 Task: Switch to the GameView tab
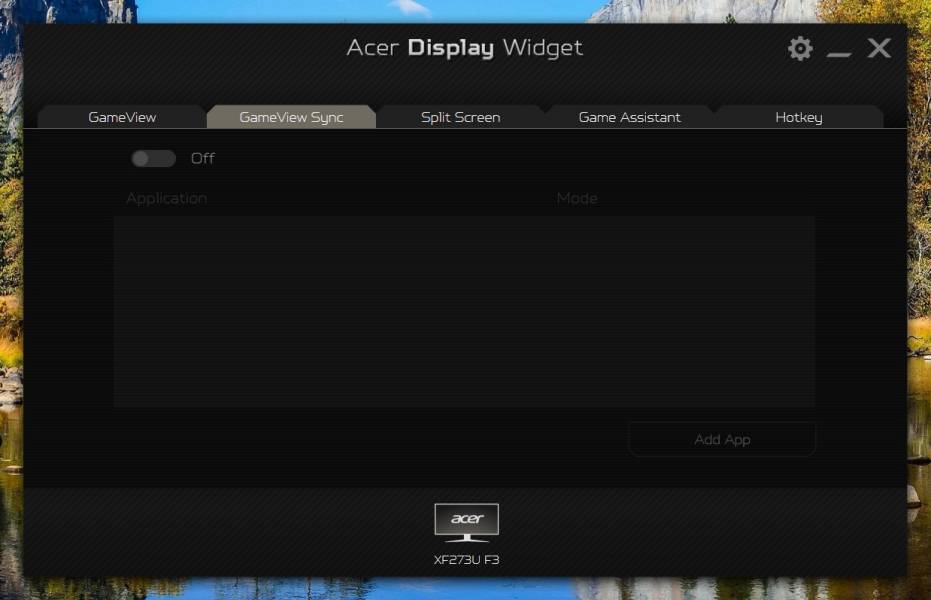click(x=123, y=117)
